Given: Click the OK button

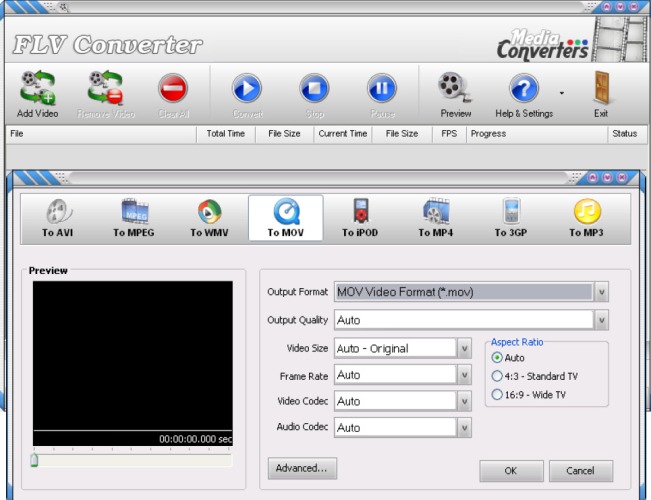Looking at the screenshot, I should tap(511, 471).
